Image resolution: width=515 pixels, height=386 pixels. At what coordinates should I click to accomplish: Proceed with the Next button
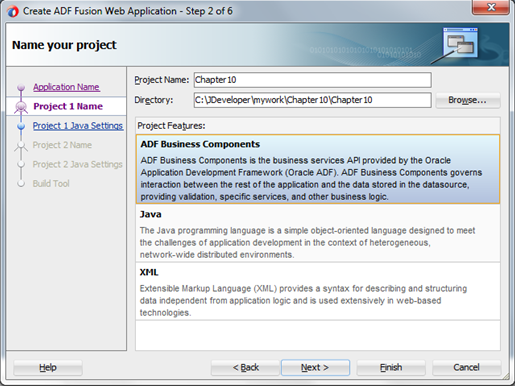pos(315,368)
